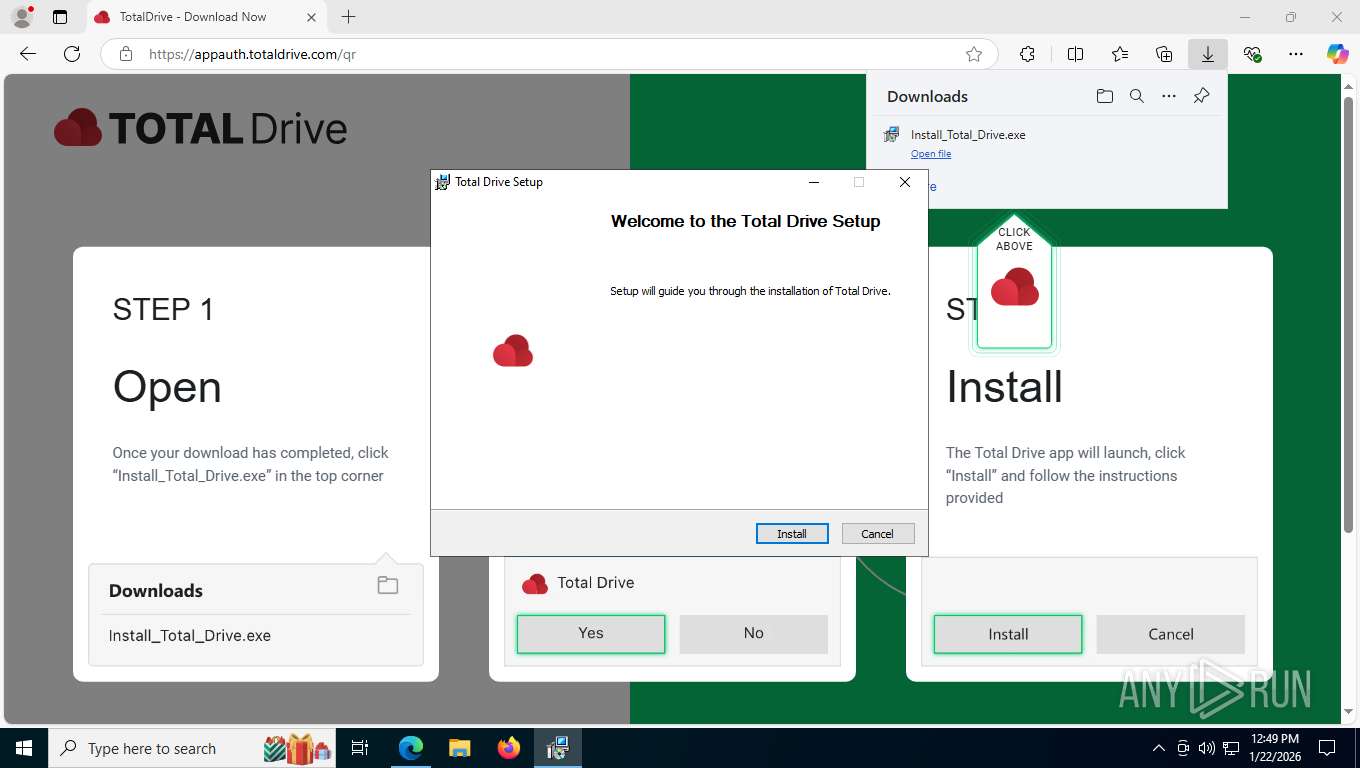This screenshot has height=768, width=1360.
Task: Go back in the browser
Action: pyautogui.click(x=28, y=54)
